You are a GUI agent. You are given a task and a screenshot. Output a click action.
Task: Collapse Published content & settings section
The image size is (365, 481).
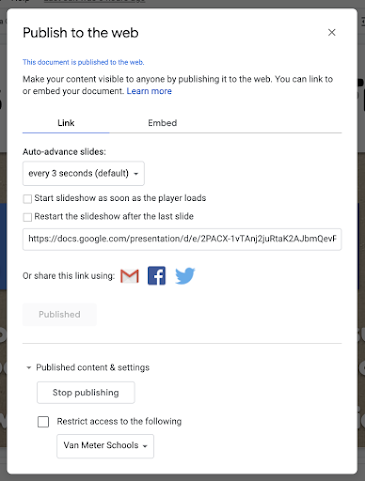pos(88,367)
